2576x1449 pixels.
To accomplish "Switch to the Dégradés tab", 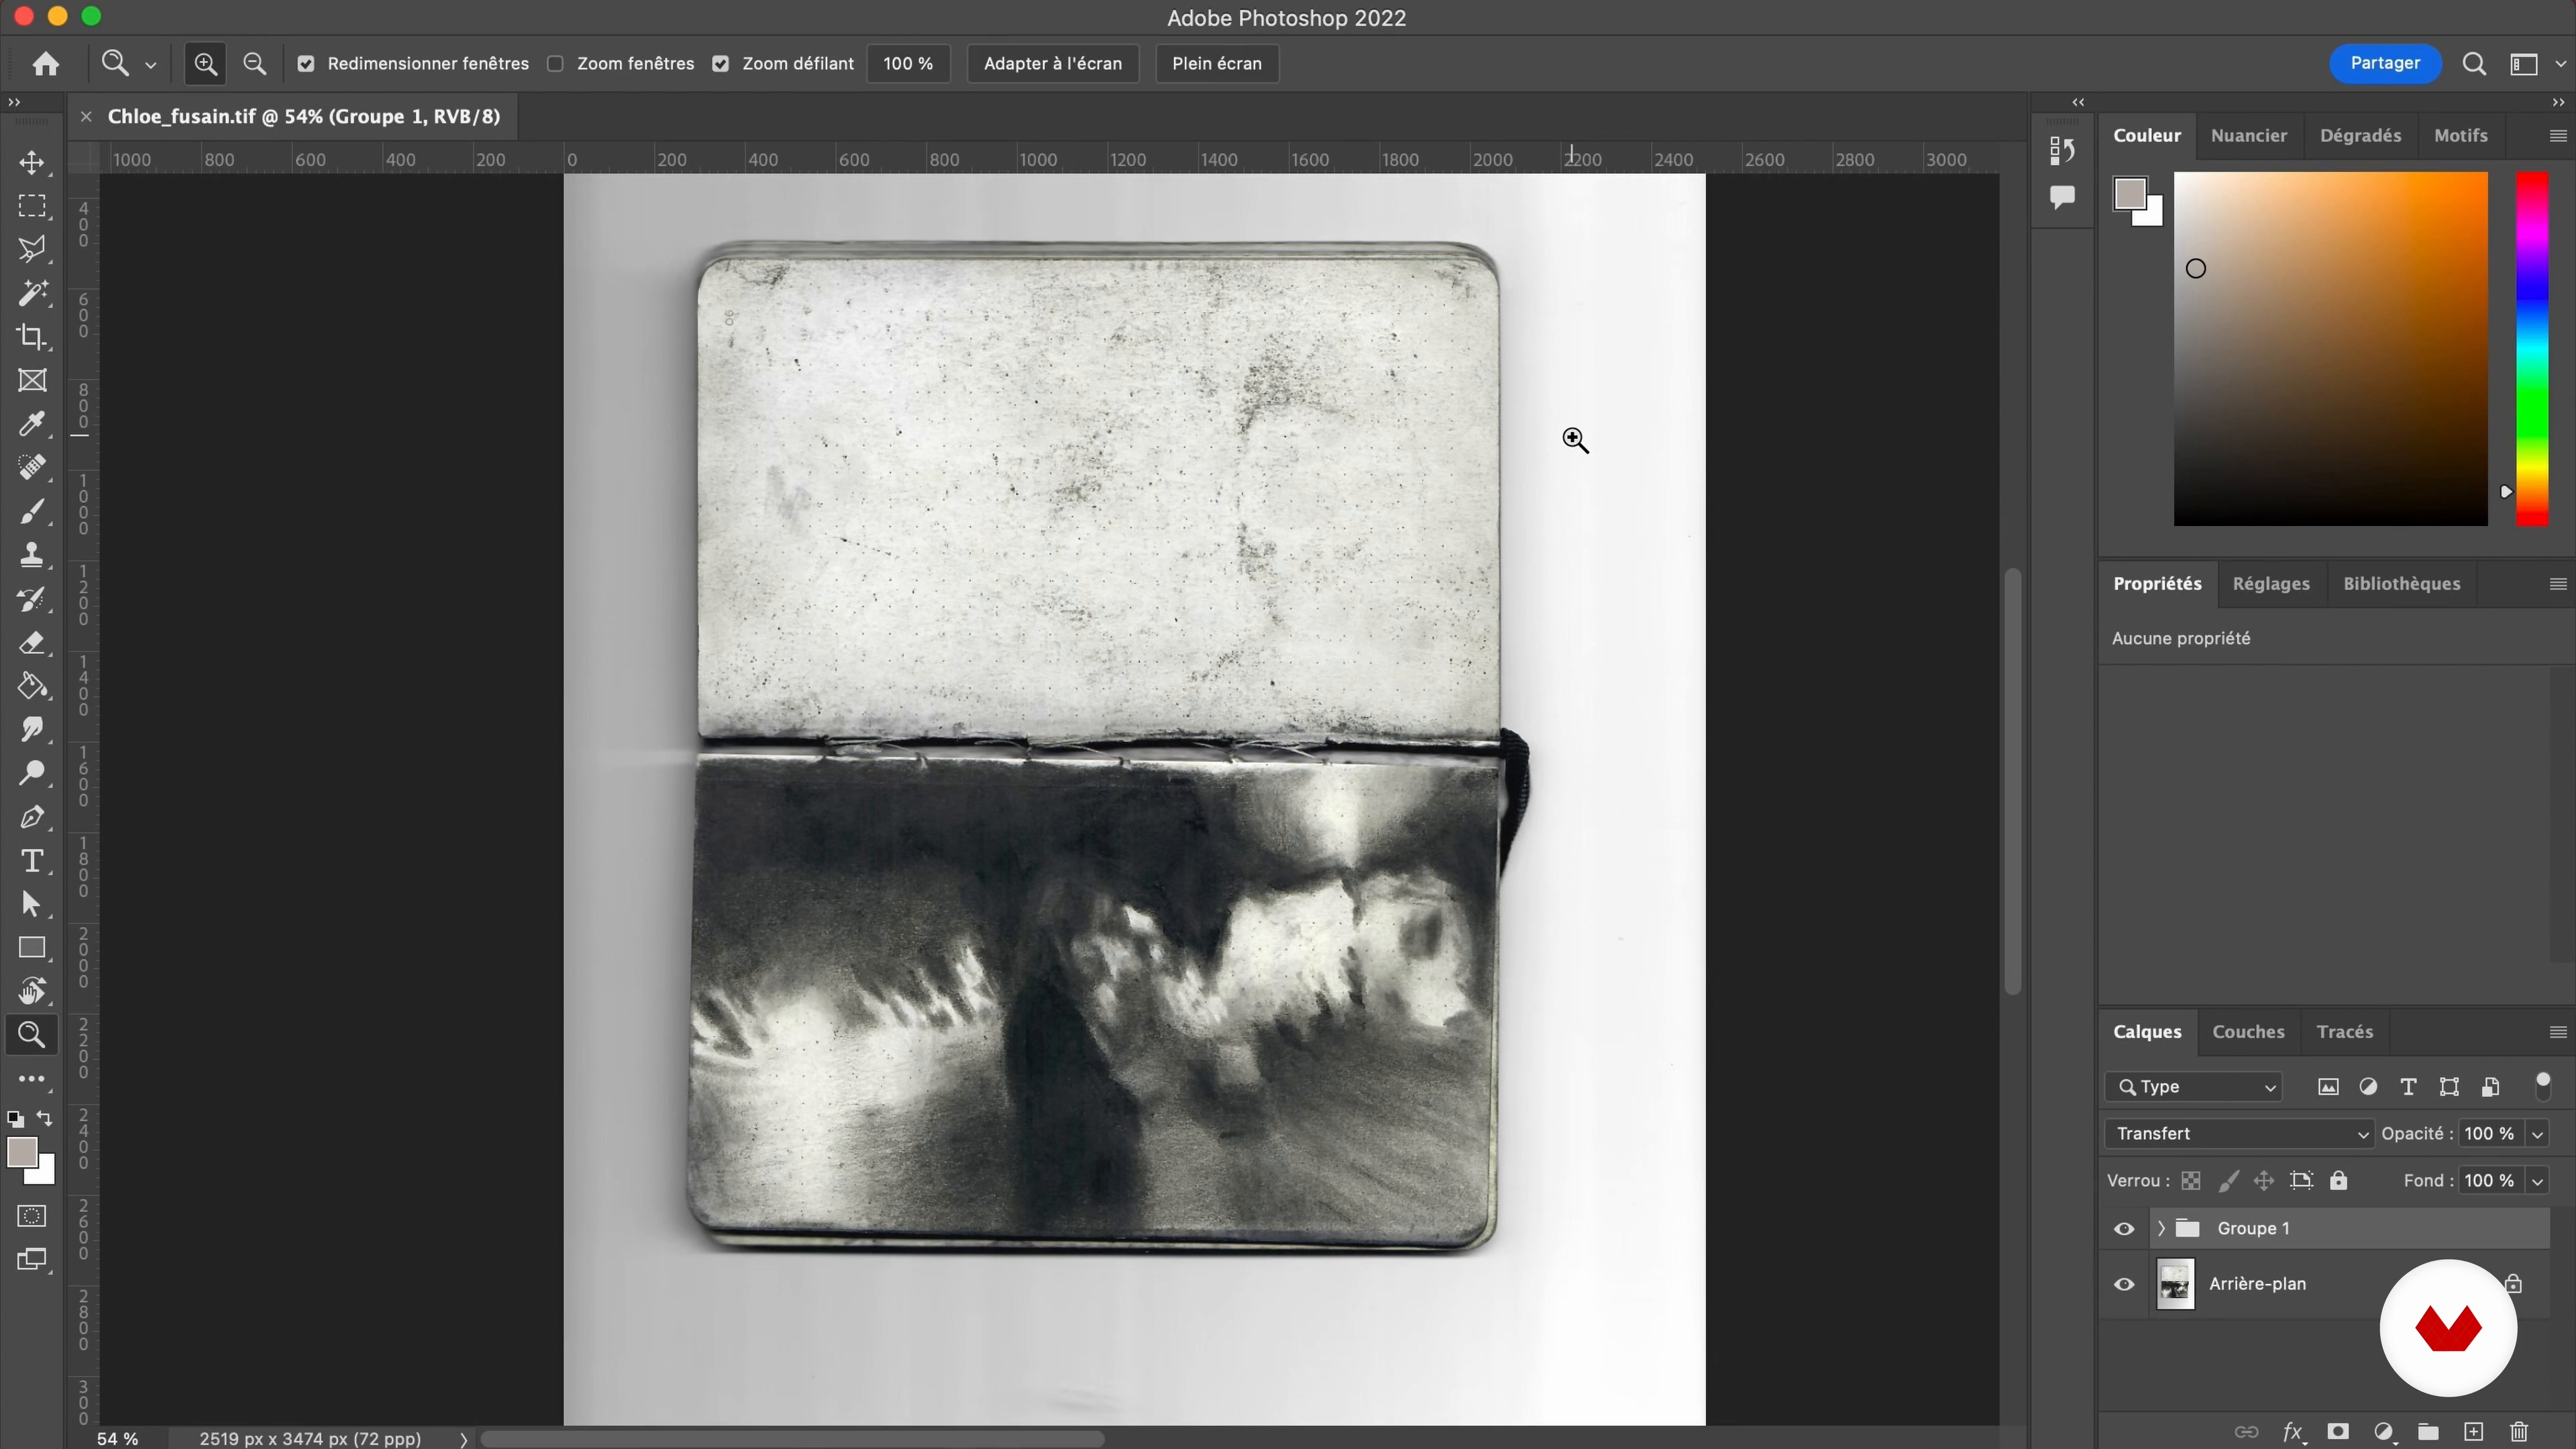I will [2360, 136].
